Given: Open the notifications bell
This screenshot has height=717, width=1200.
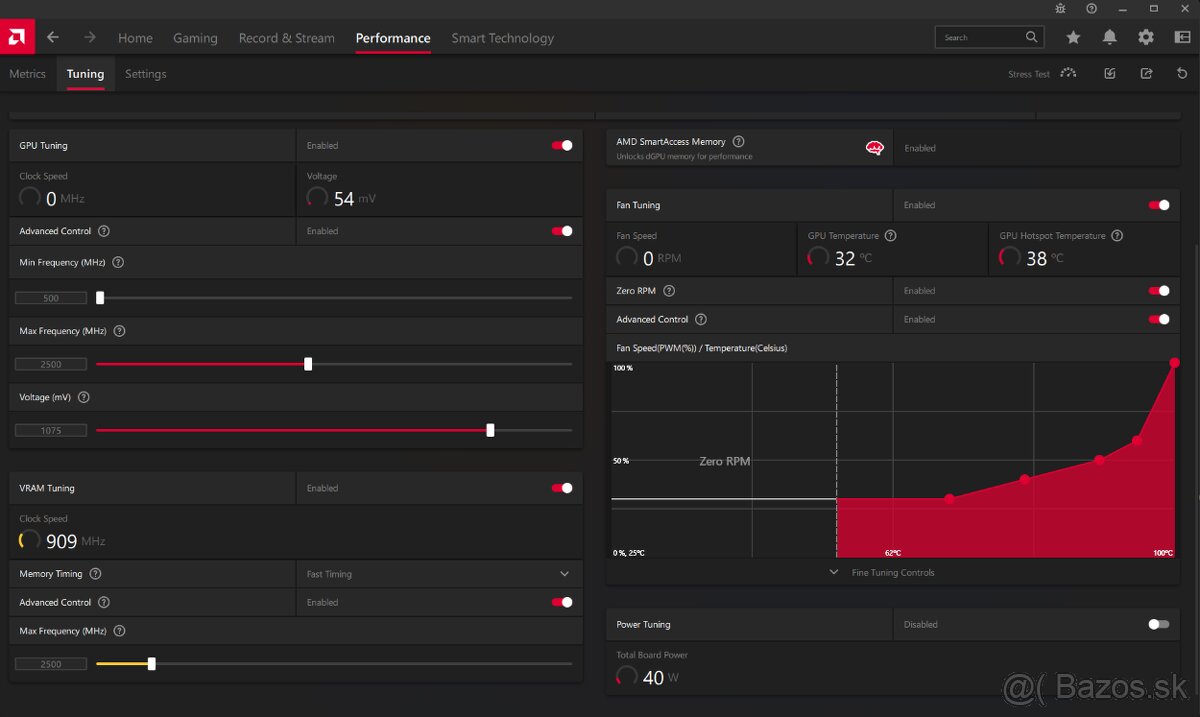Looking at the screenshot, I should (1110, 38).
